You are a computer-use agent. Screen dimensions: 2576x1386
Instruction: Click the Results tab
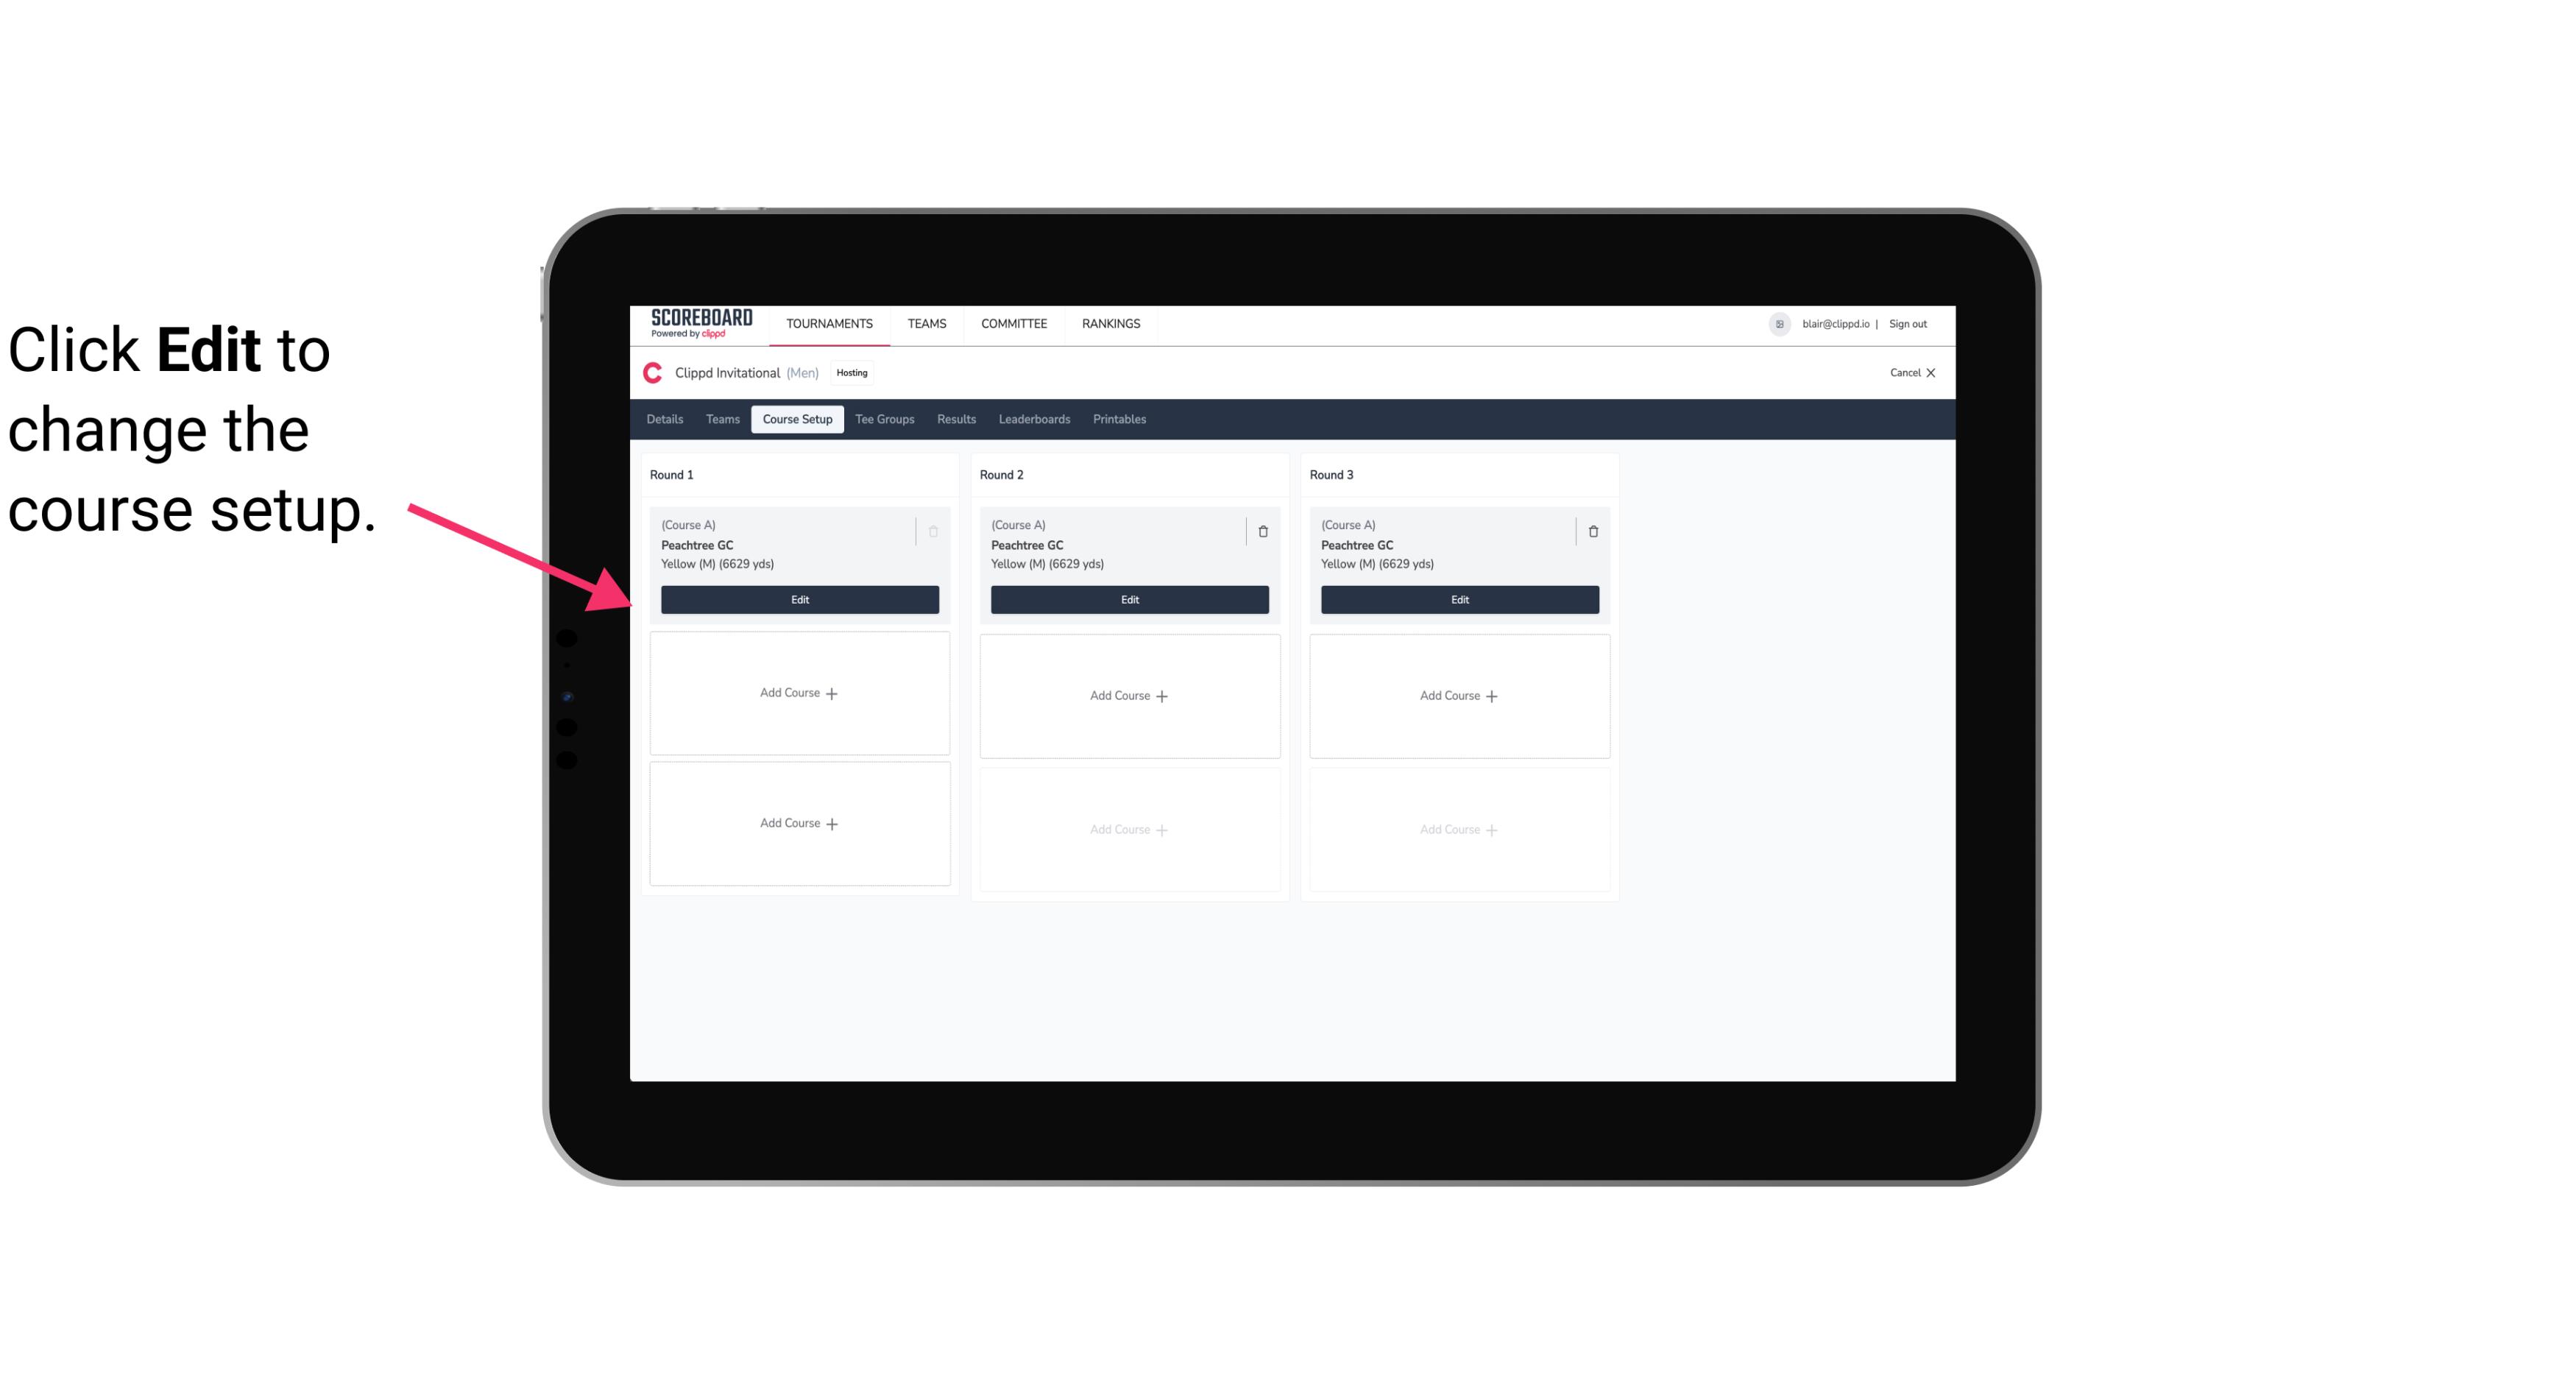click(955, 420)
